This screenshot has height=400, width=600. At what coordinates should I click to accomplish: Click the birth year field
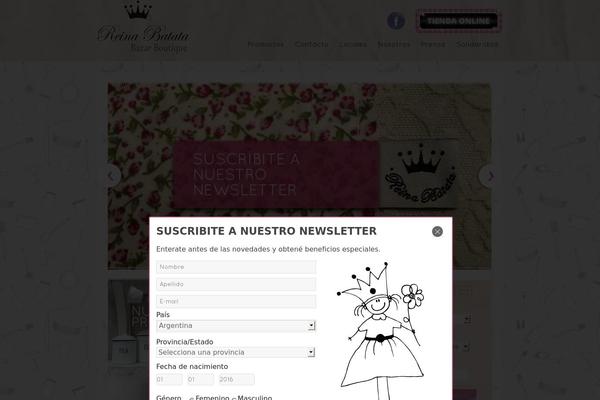point(236,379)
